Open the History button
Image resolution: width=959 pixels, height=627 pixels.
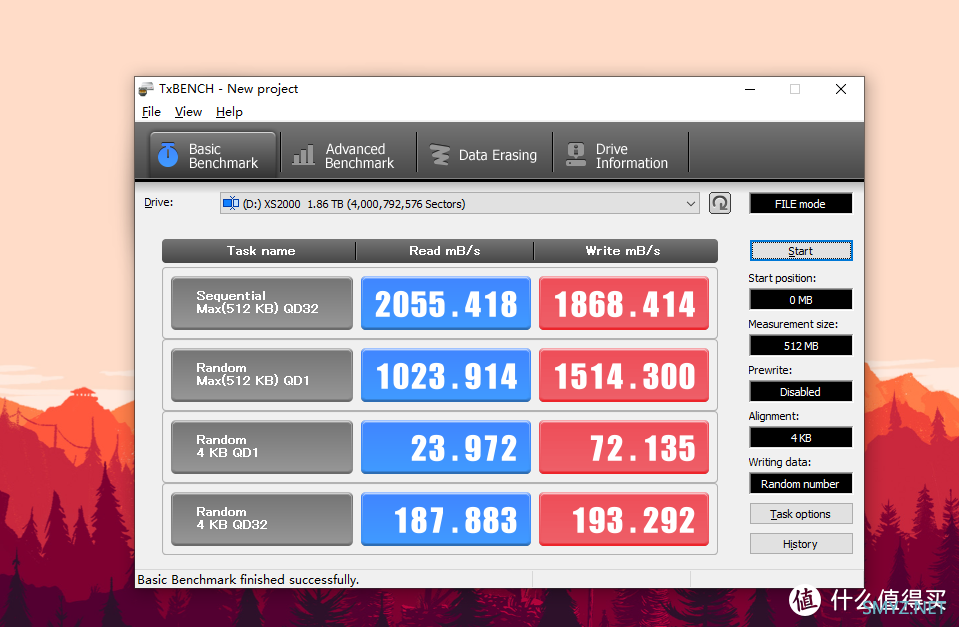(801, 544)
